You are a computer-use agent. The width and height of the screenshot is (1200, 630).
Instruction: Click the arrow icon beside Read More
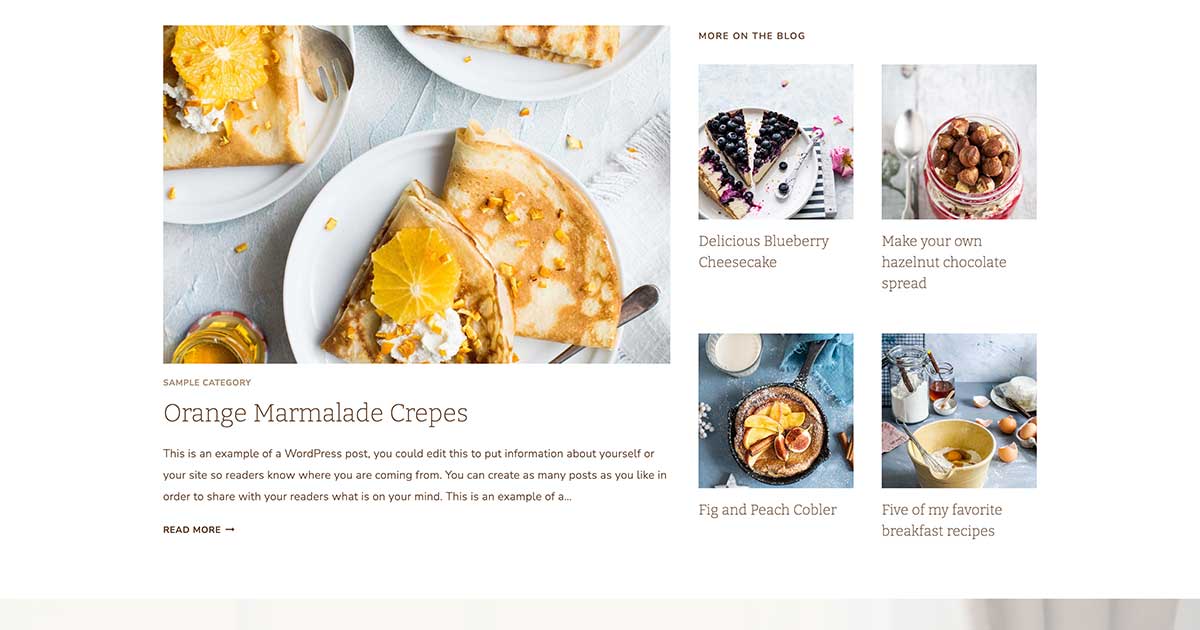click(230, 530)
